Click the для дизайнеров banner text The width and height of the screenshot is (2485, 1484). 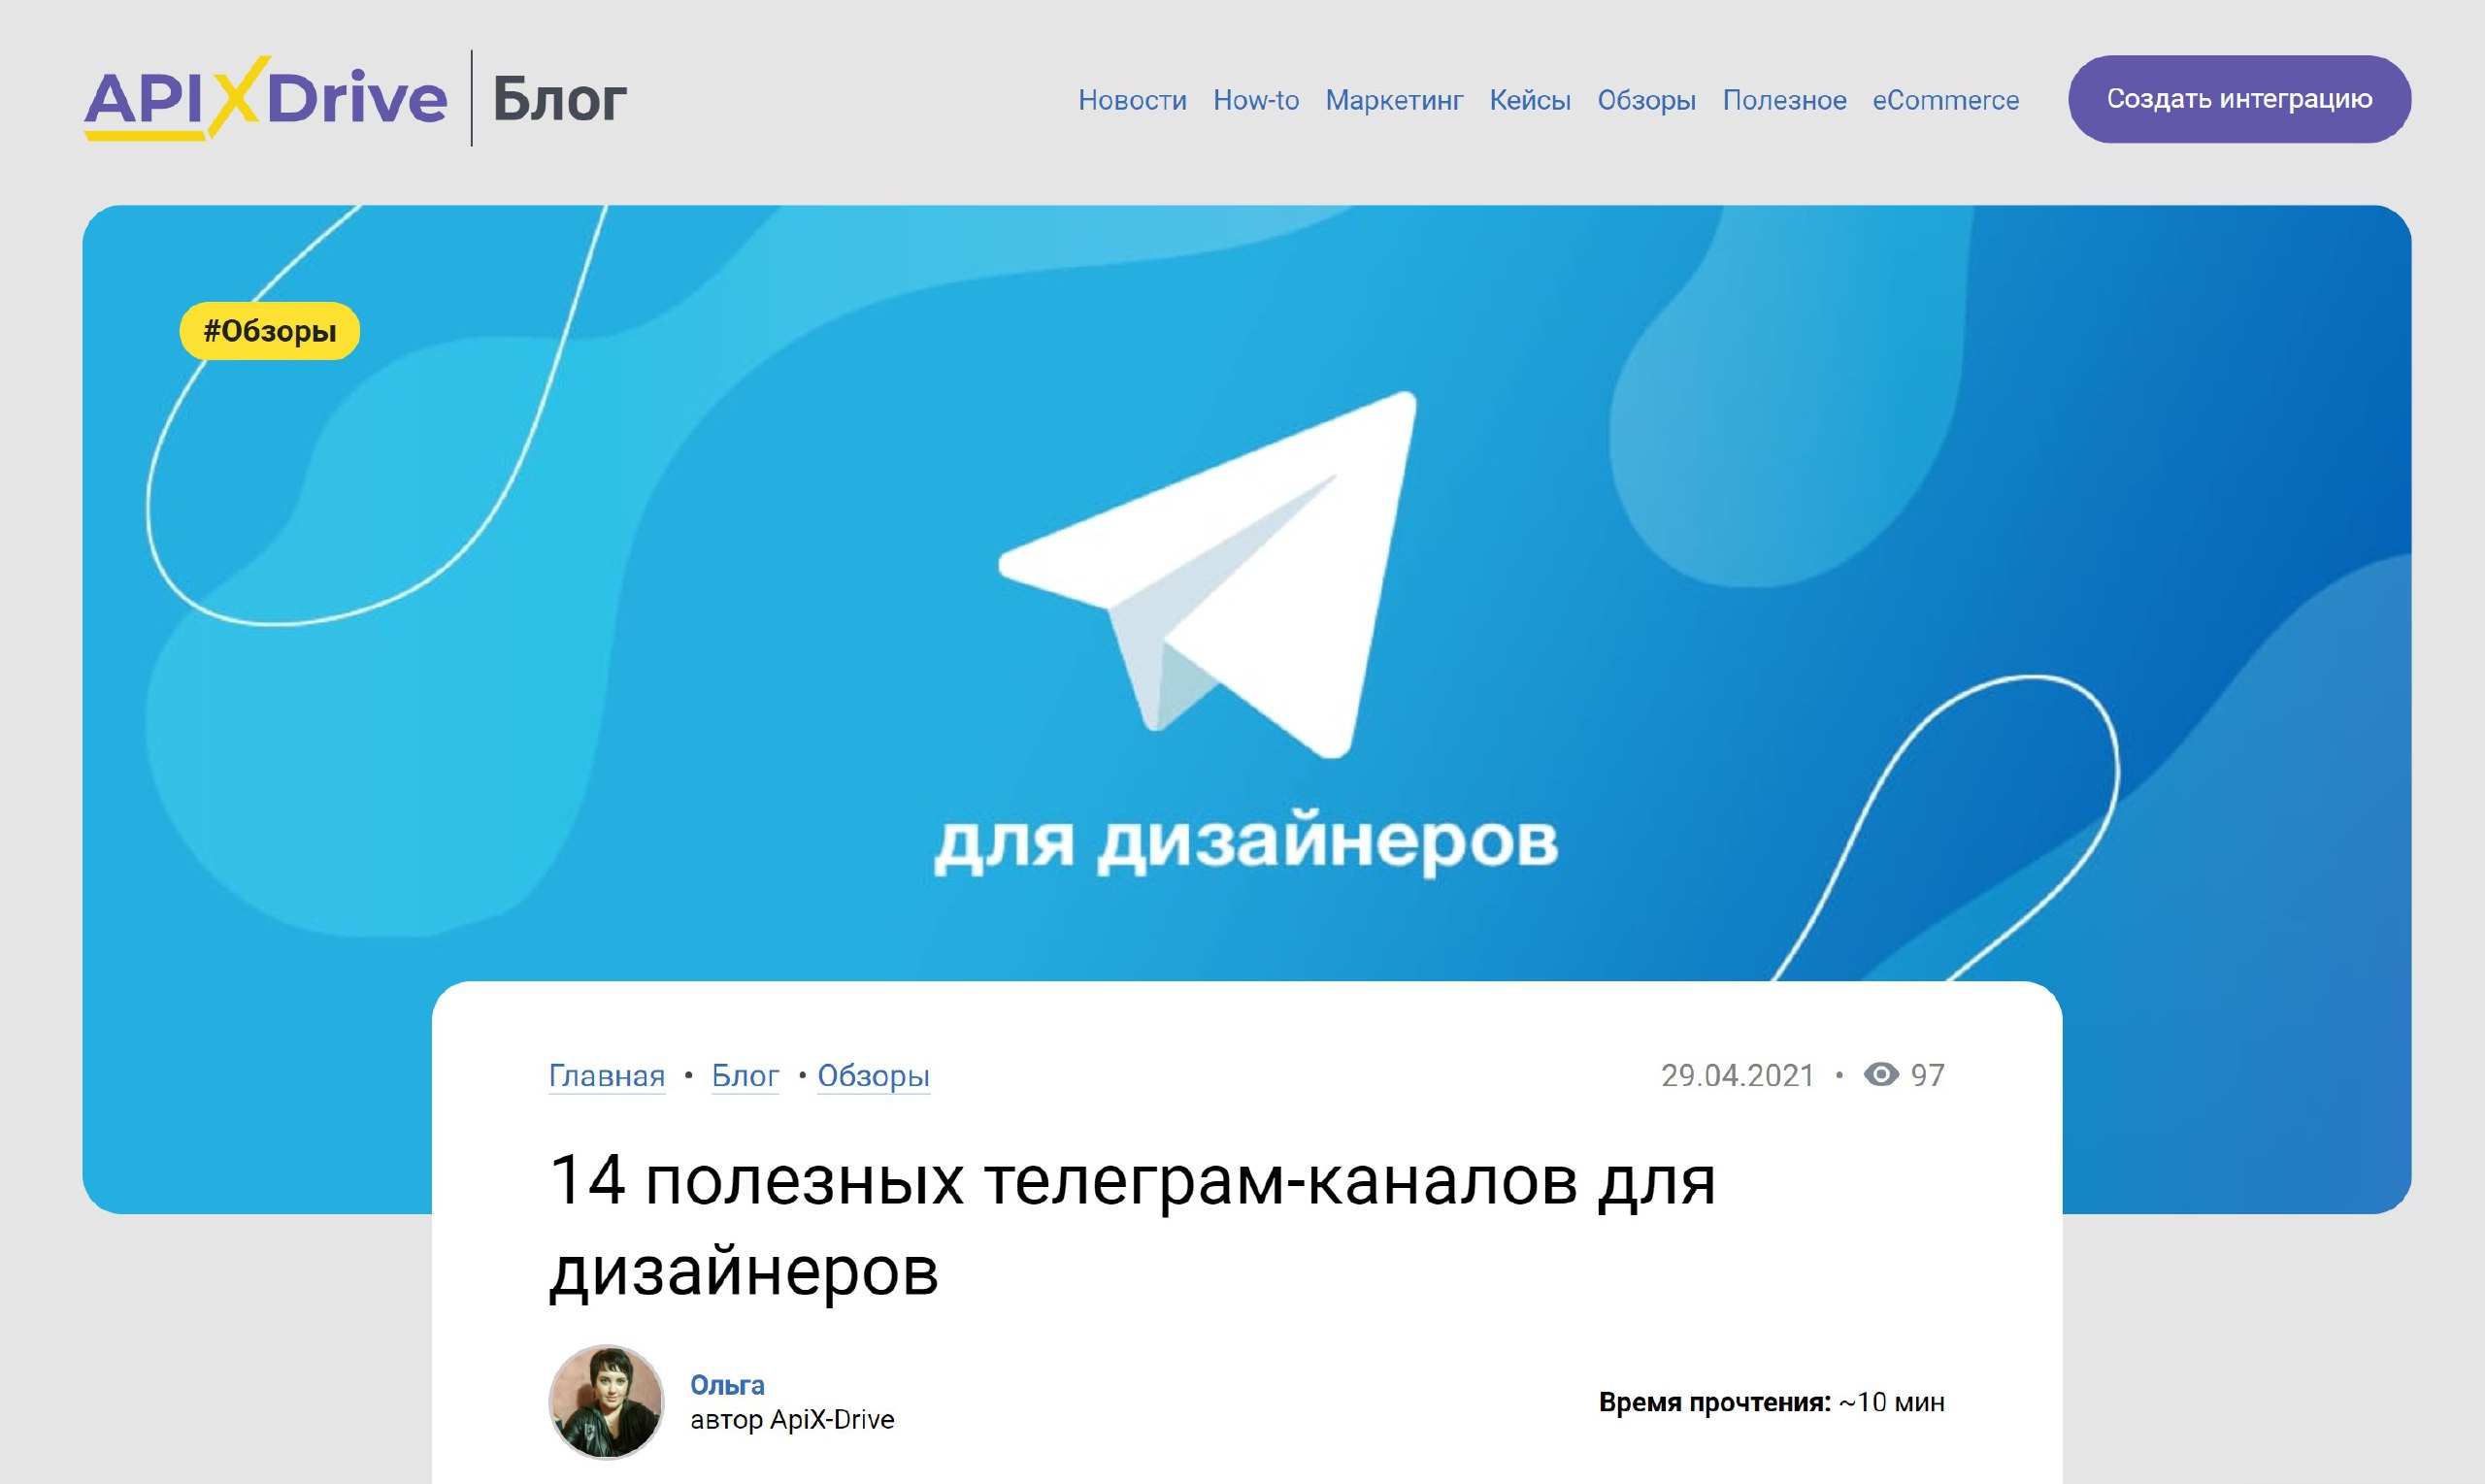1245,843
